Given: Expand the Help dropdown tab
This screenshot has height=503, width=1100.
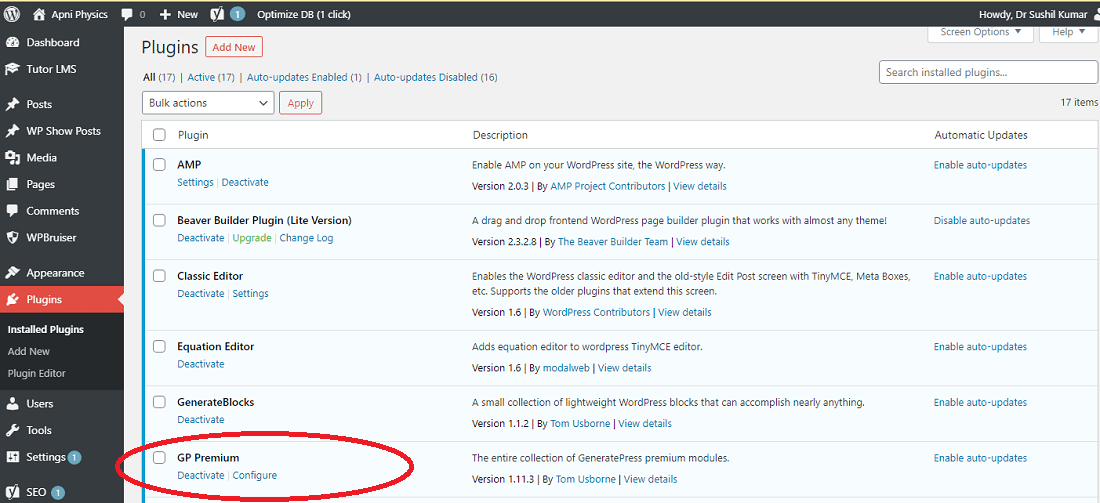Looking at the screenshot, I should pos(1068,32).
